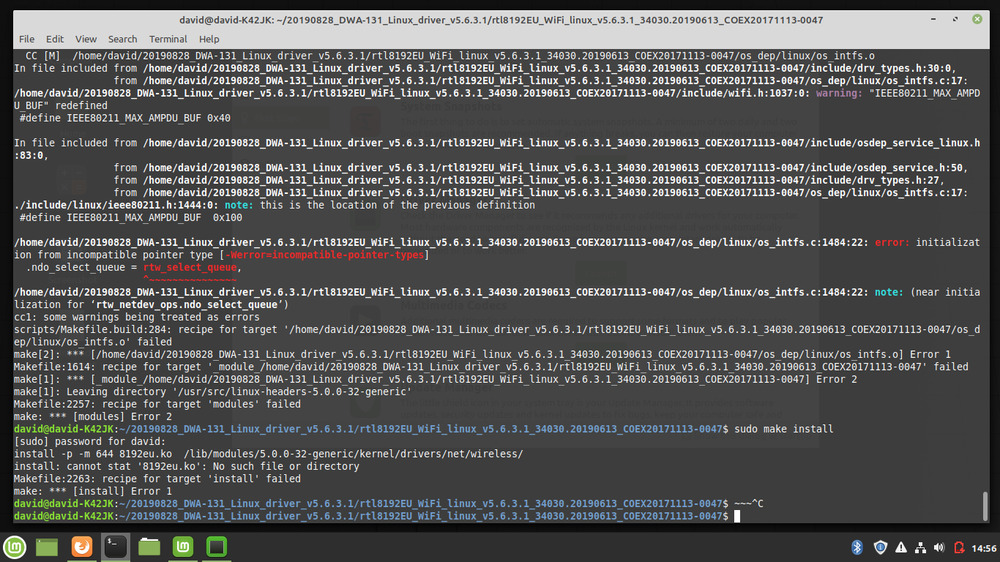Select the Terminal taskbar icon
The image size is (1000, 562).
(x=116, y=547)
